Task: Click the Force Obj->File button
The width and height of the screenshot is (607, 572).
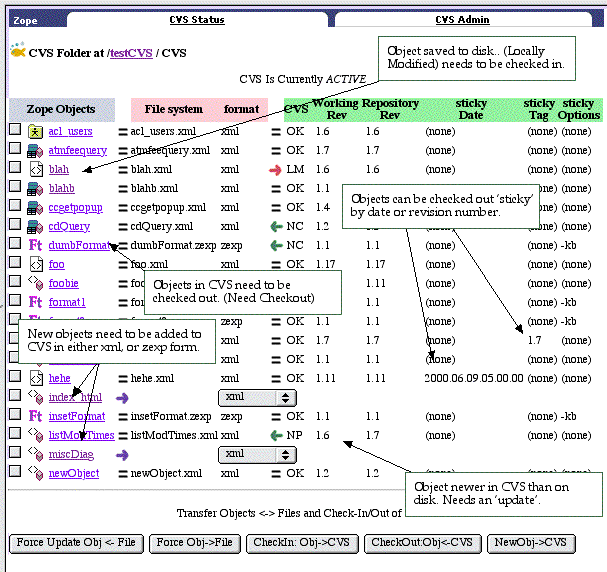Action: (195, 543)
